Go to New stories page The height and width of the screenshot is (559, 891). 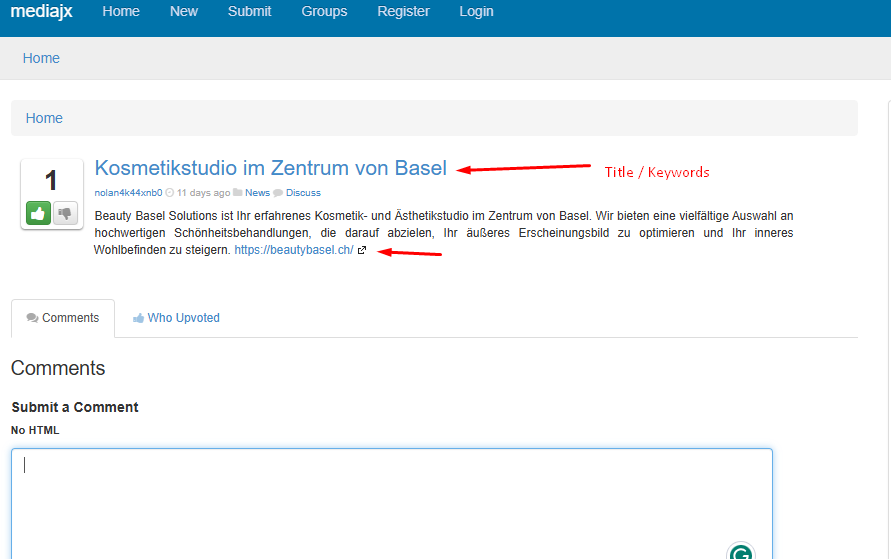[184, 12]
